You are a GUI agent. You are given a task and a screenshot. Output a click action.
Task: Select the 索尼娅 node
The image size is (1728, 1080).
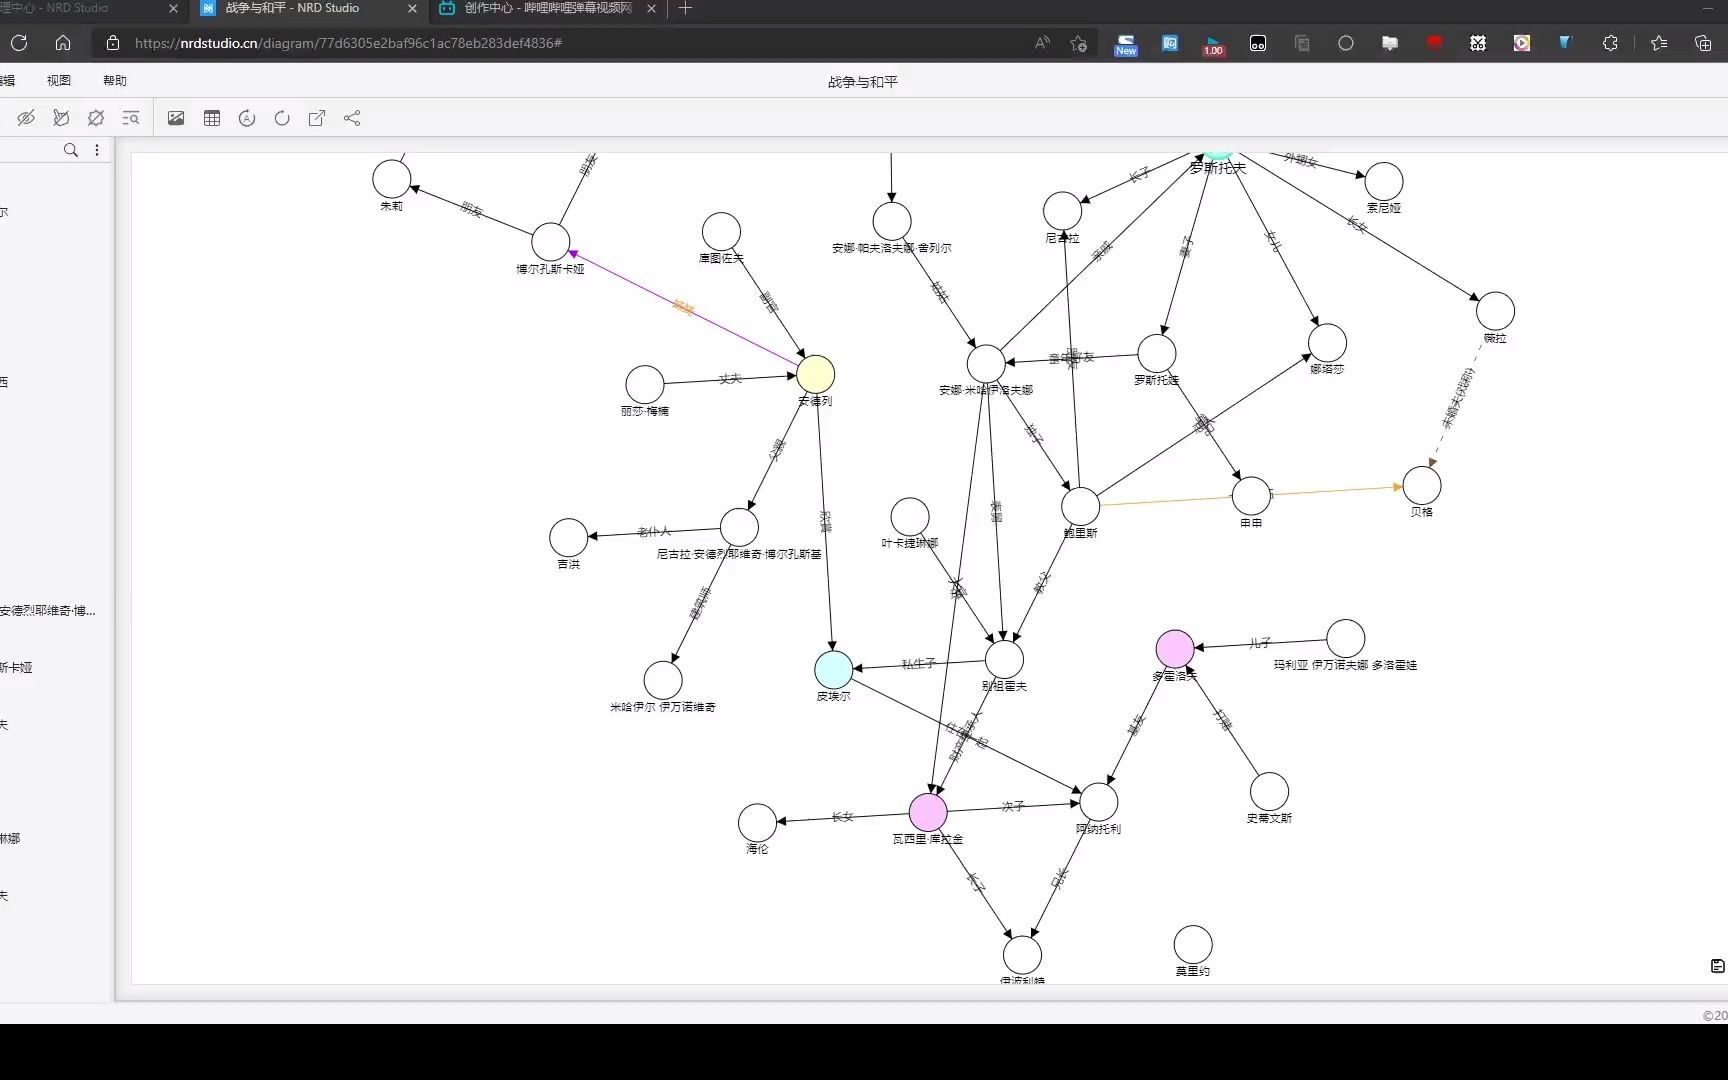coord(1384,181)
